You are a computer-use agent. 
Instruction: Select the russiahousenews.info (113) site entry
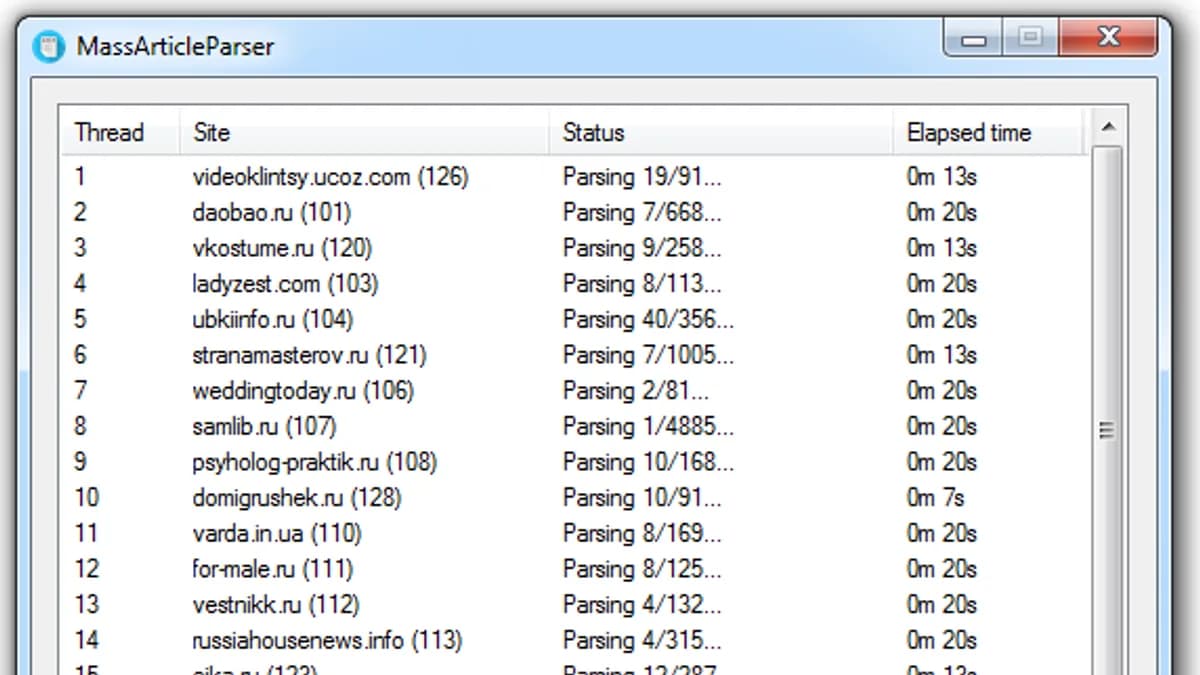[x=327, y=641]
